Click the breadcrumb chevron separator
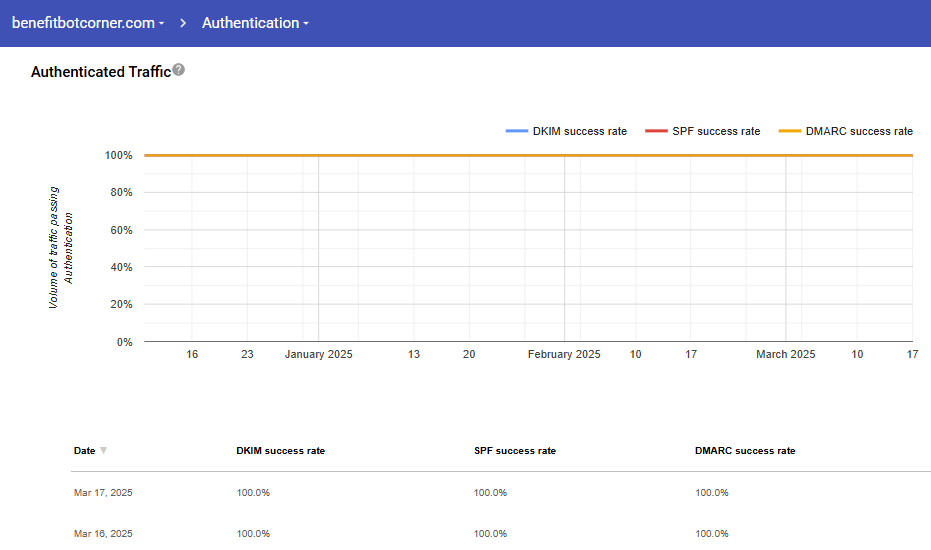931x550 pixels. [184, 23]
